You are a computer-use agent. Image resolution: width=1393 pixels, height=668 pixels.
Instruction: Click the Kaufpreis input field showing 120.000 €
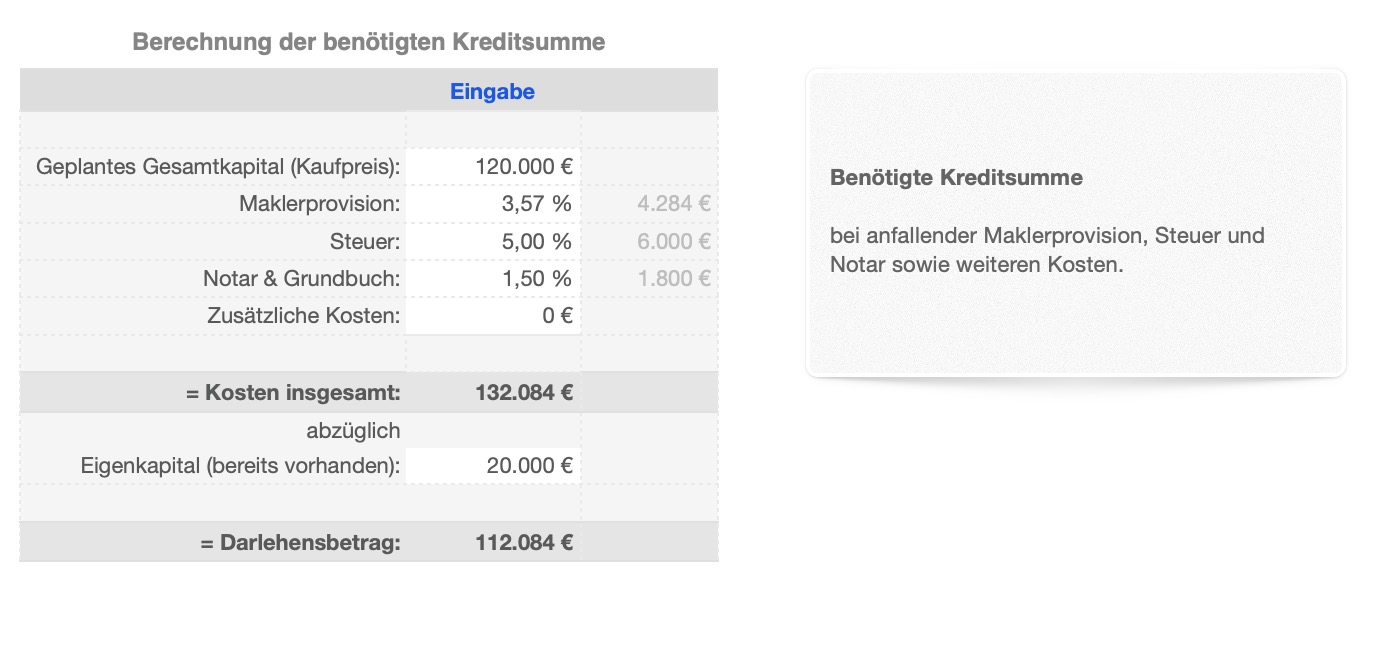point(494,167)
